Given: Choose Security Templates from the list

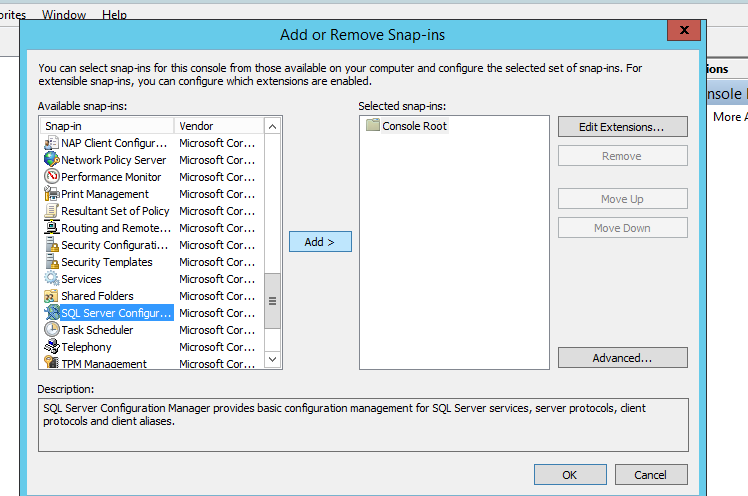Looking at the screenshot, I should coord(106,262).
